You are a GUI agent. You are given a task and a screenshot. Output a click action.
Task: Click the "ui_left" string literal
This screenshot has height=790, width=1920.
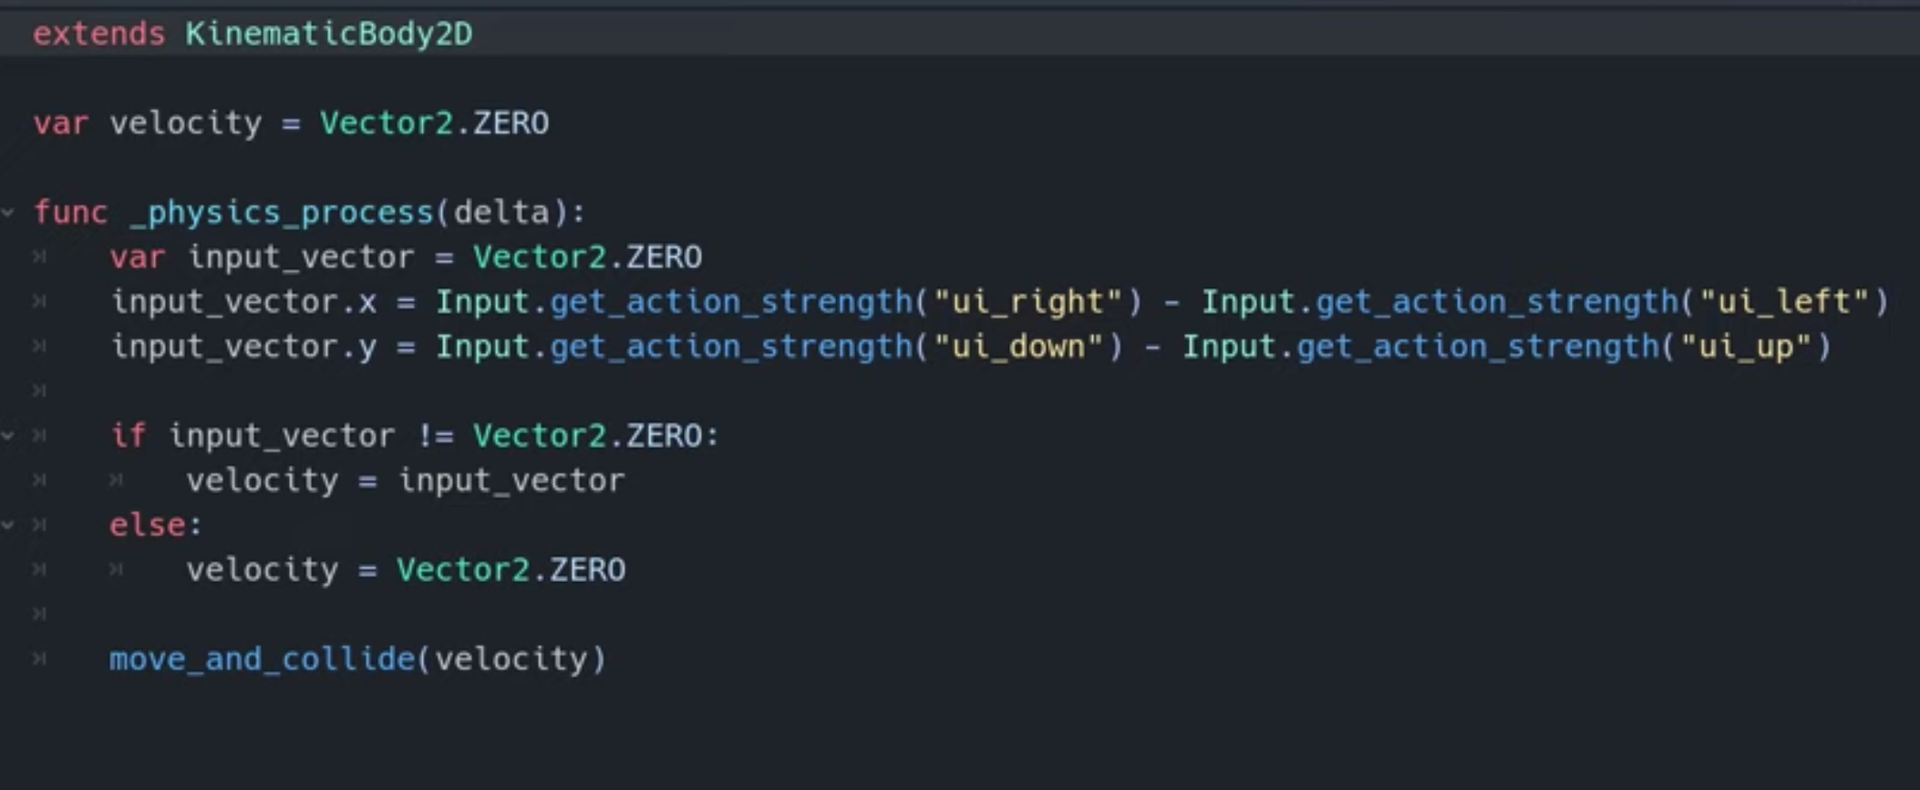[x=1783, y=302]
